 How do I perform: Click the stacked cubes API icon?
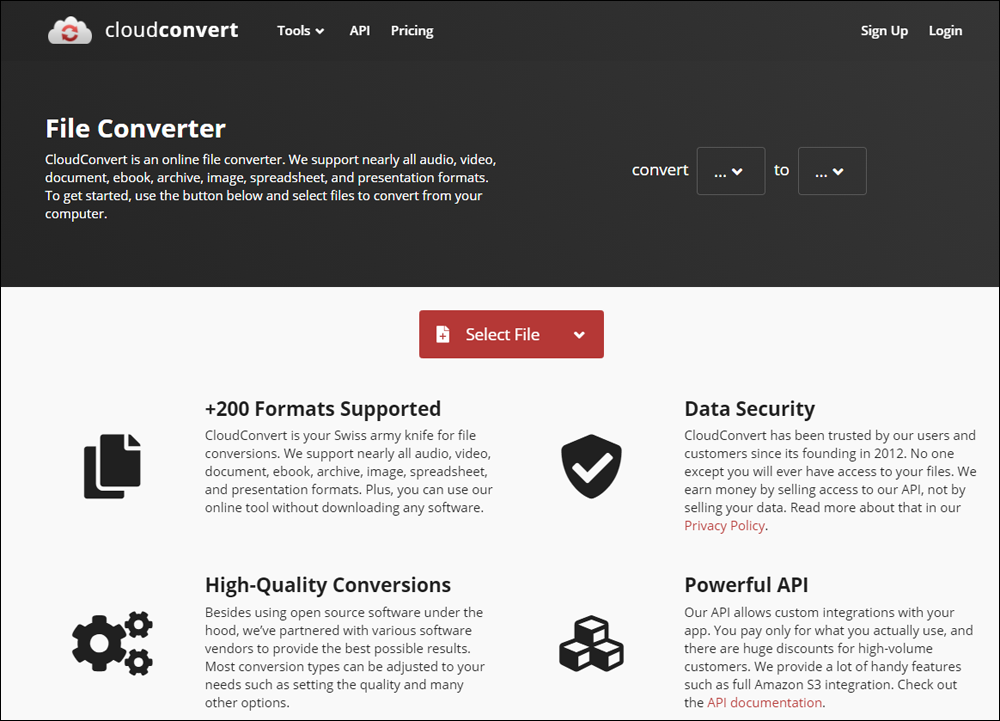[x=591, y=643]
